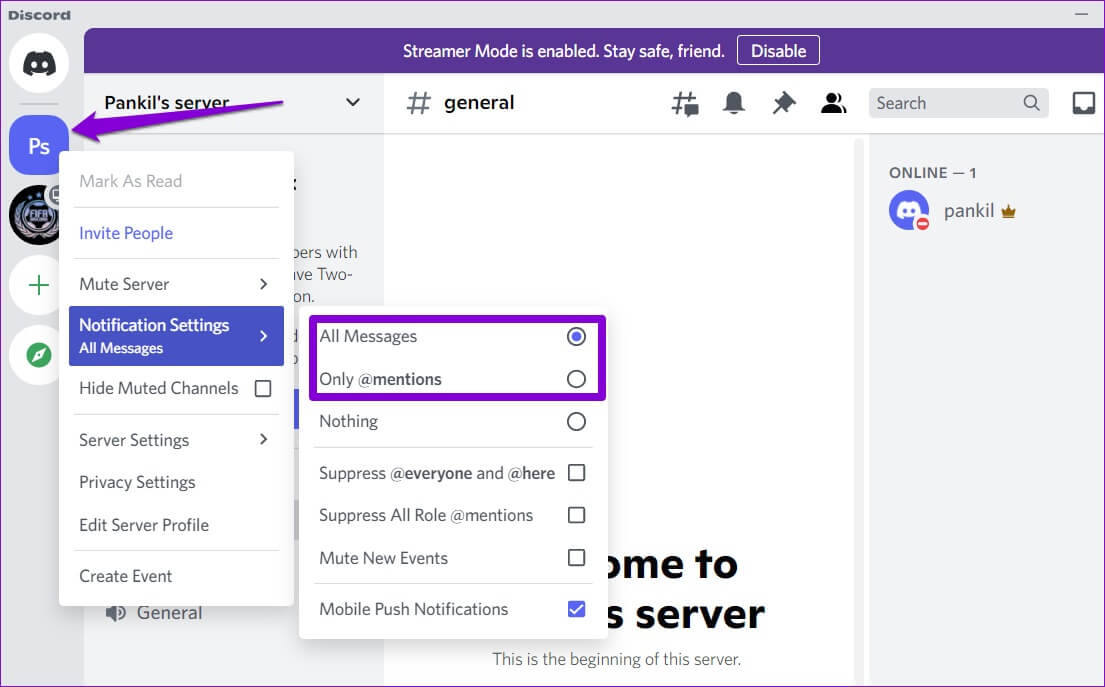The height and width of the screenshot is (687, 1105).
Task: Add a server with plus icon
Action: (x=38, y=285)
